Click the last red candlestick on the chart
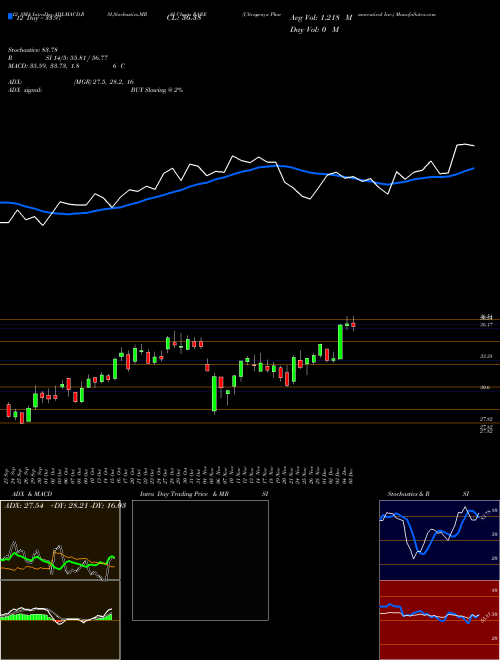 pyautogui.click(x=354, y=325)
